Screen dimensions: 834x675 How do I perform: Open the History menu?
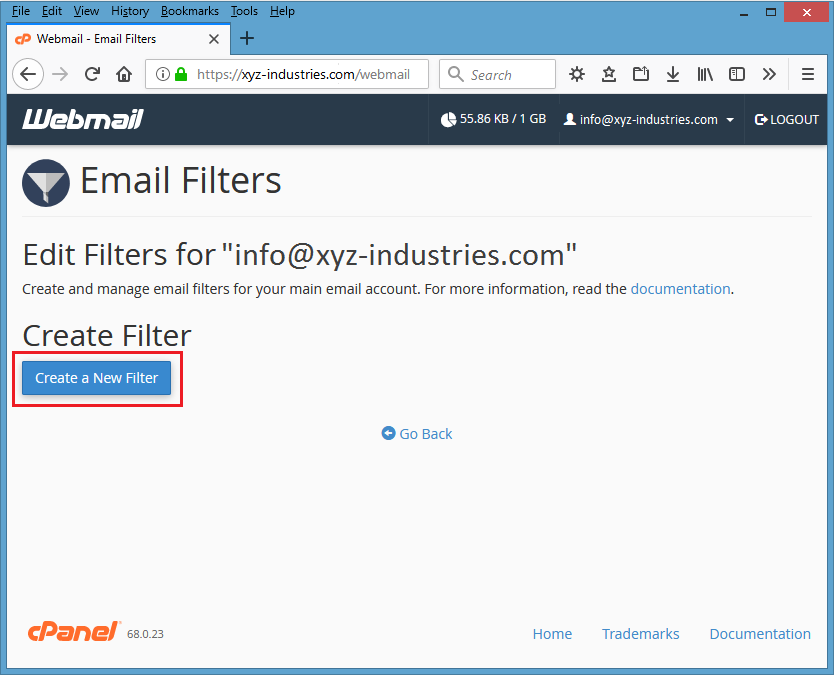coord(130,11)
